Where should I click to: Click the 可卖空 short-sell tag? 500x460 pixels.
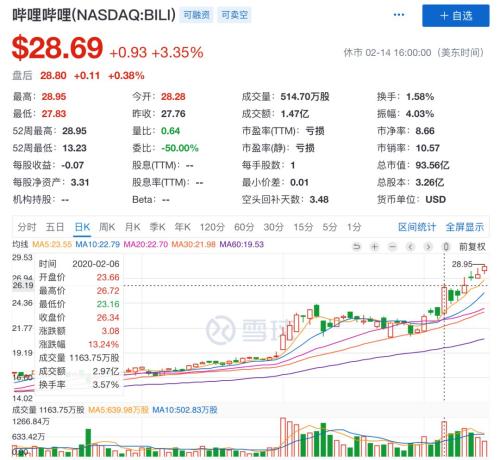tap(234, 15)
